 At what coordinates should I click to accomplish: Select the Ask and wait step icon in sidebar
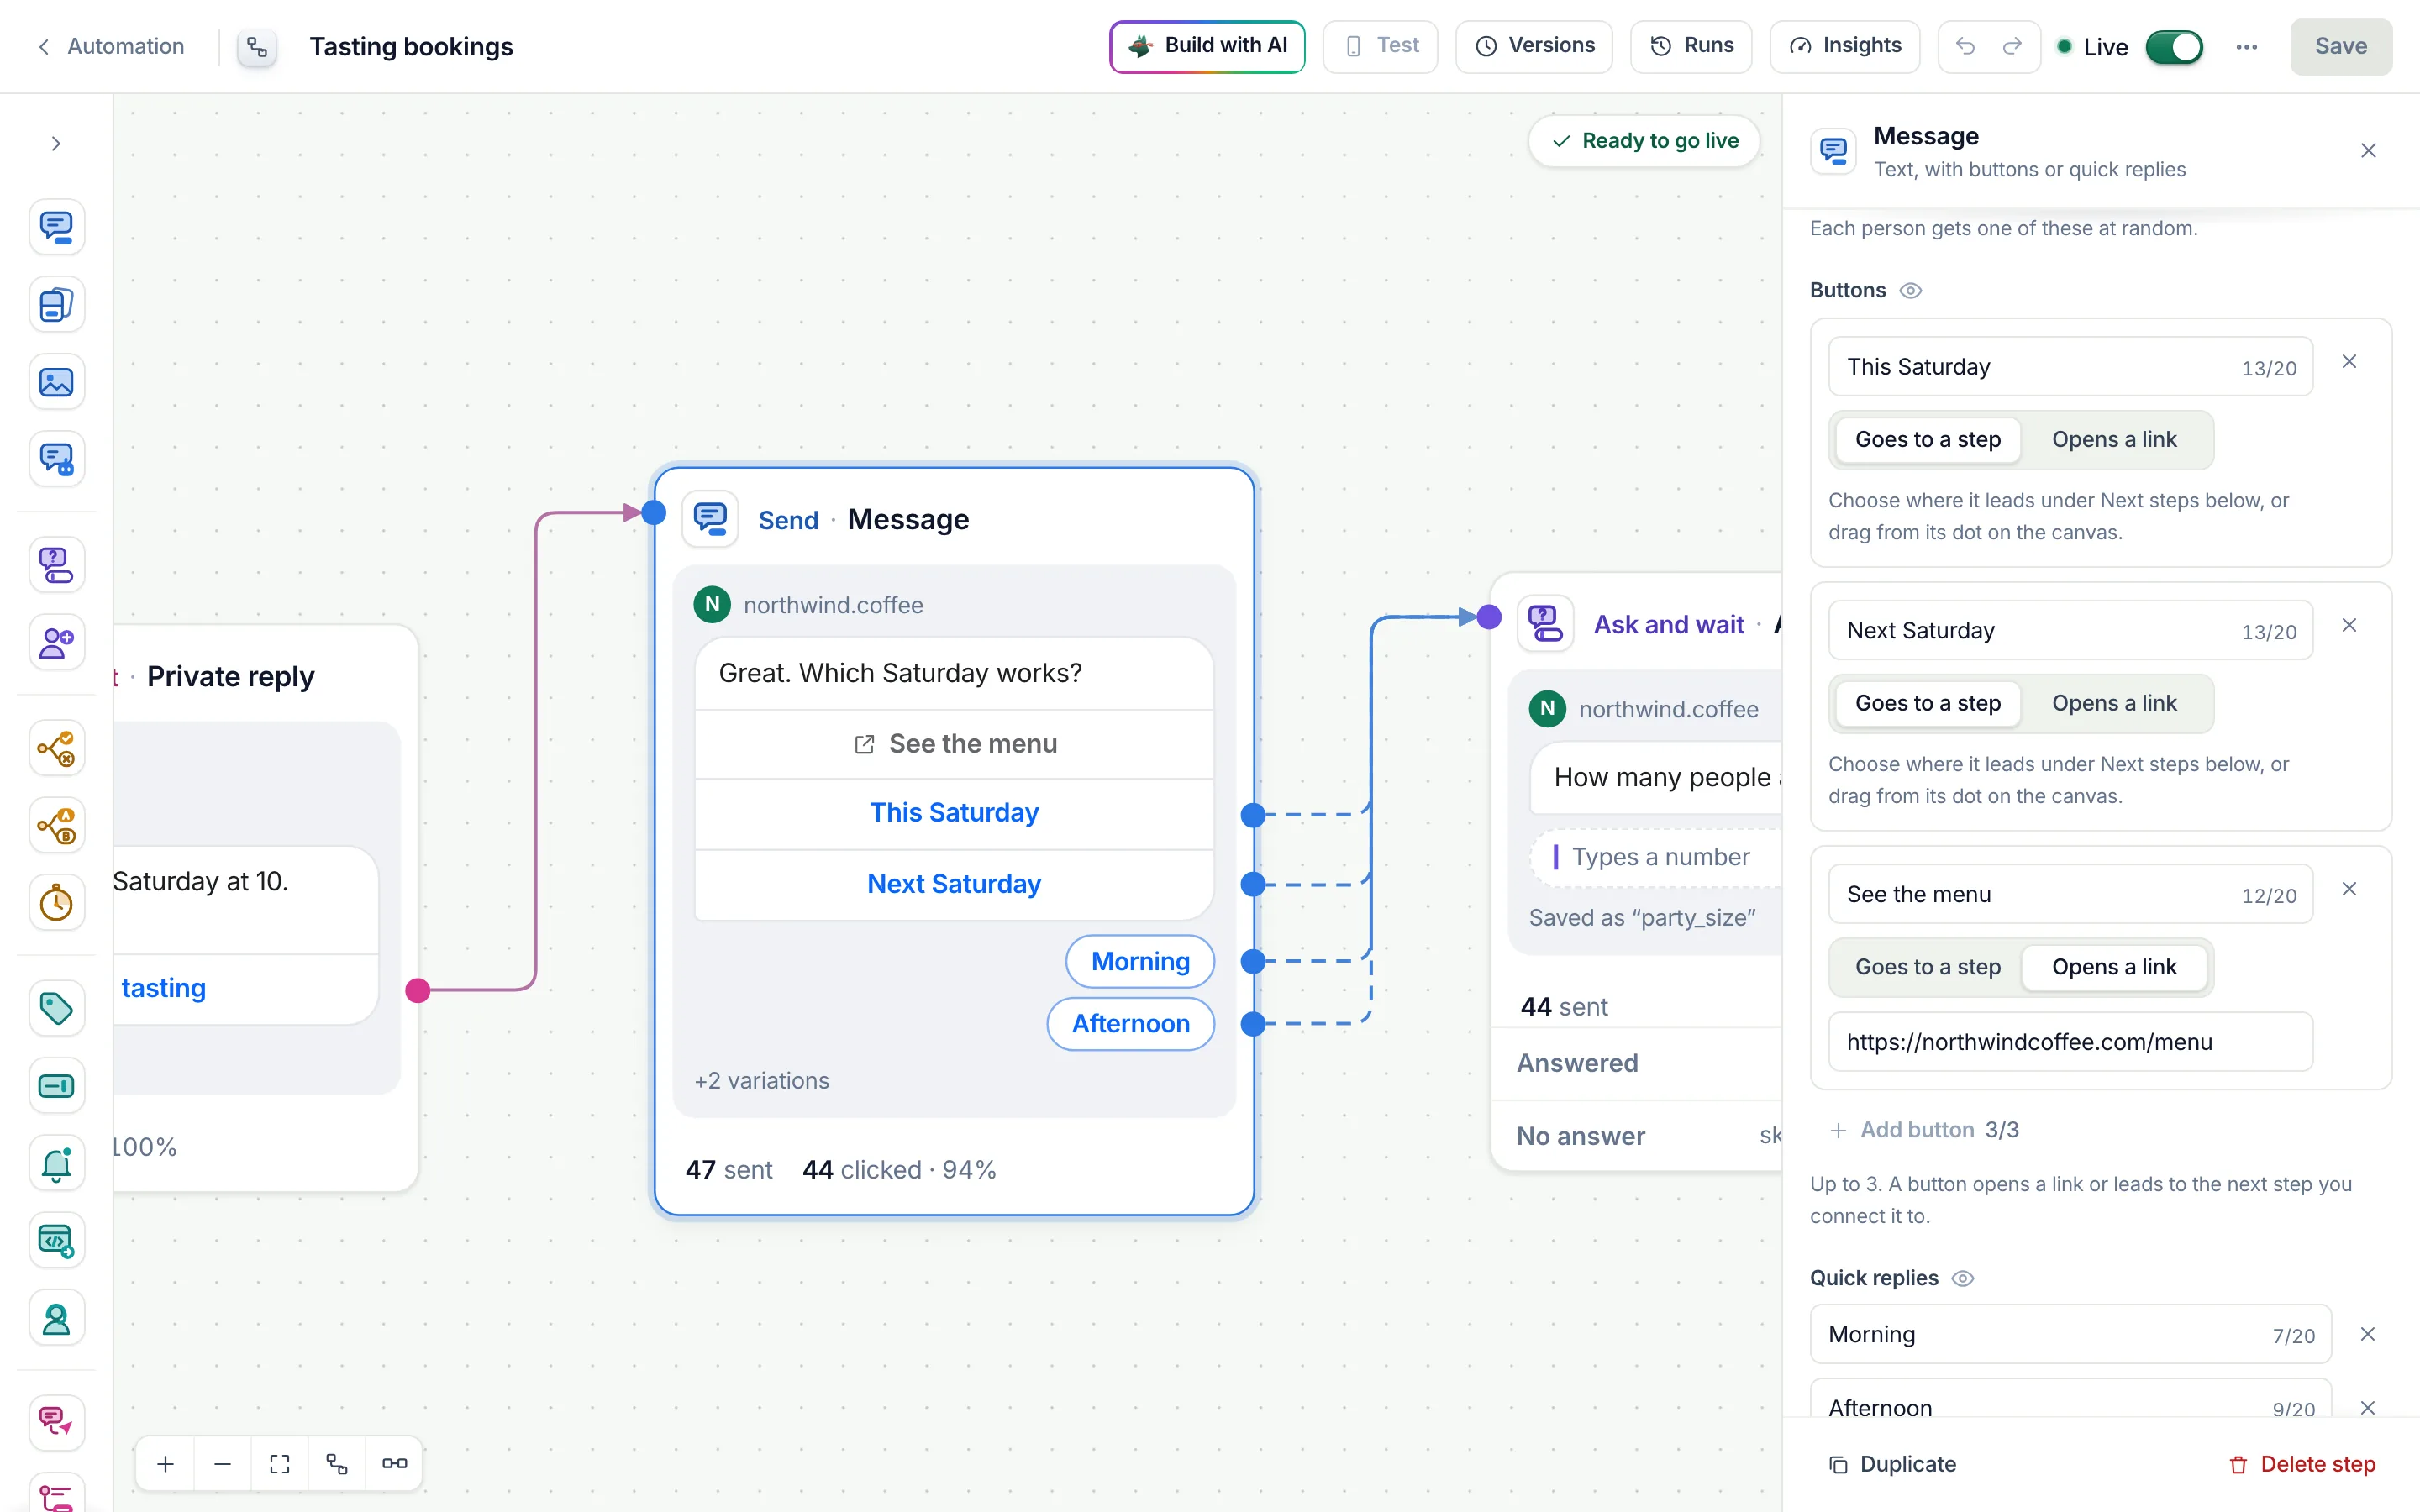[56, 565]
